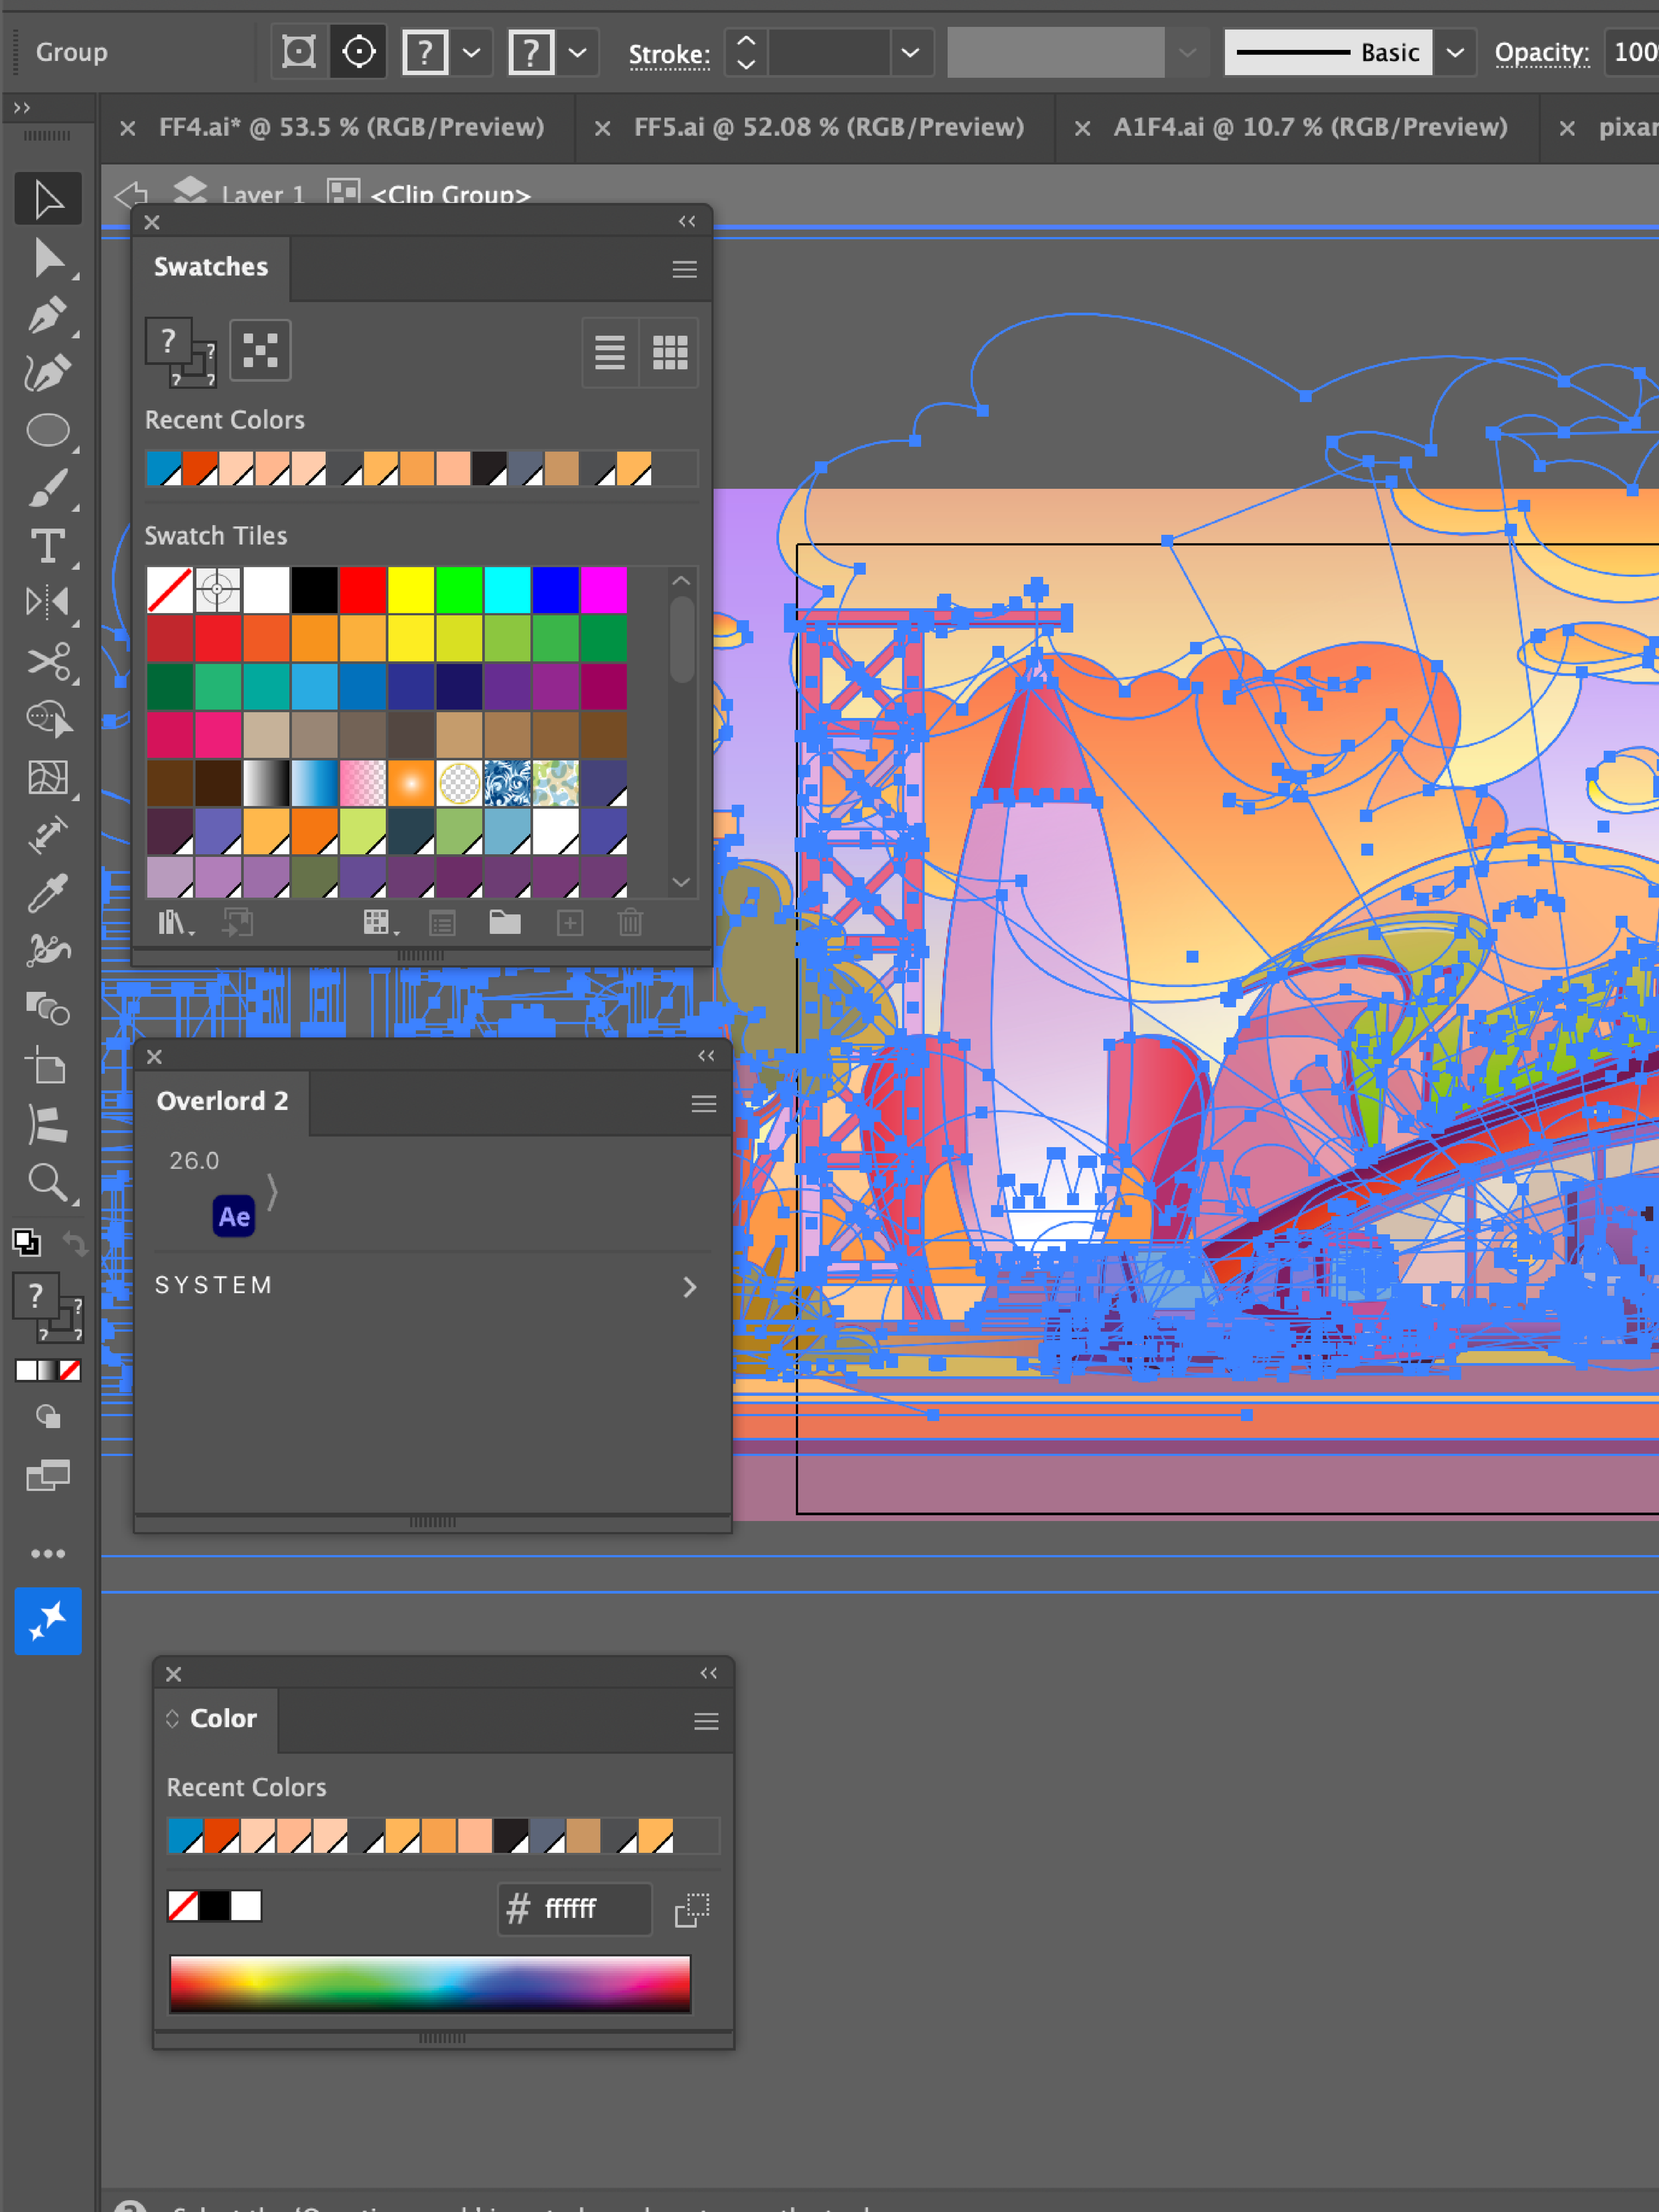The image size is (1659, 2212).
Task: Pick the pure red swatch tile
Action: click(362, 590)
